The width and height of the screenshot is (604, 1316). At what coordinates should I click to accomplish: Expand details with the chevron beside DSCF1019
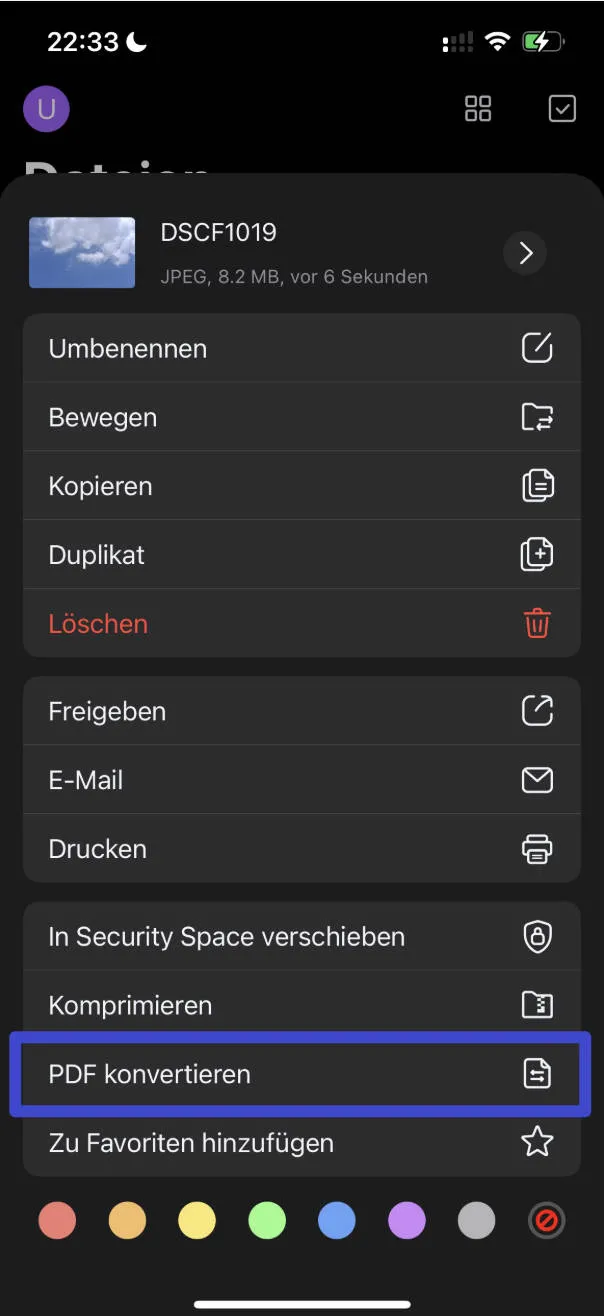click(x=524, y=253)
